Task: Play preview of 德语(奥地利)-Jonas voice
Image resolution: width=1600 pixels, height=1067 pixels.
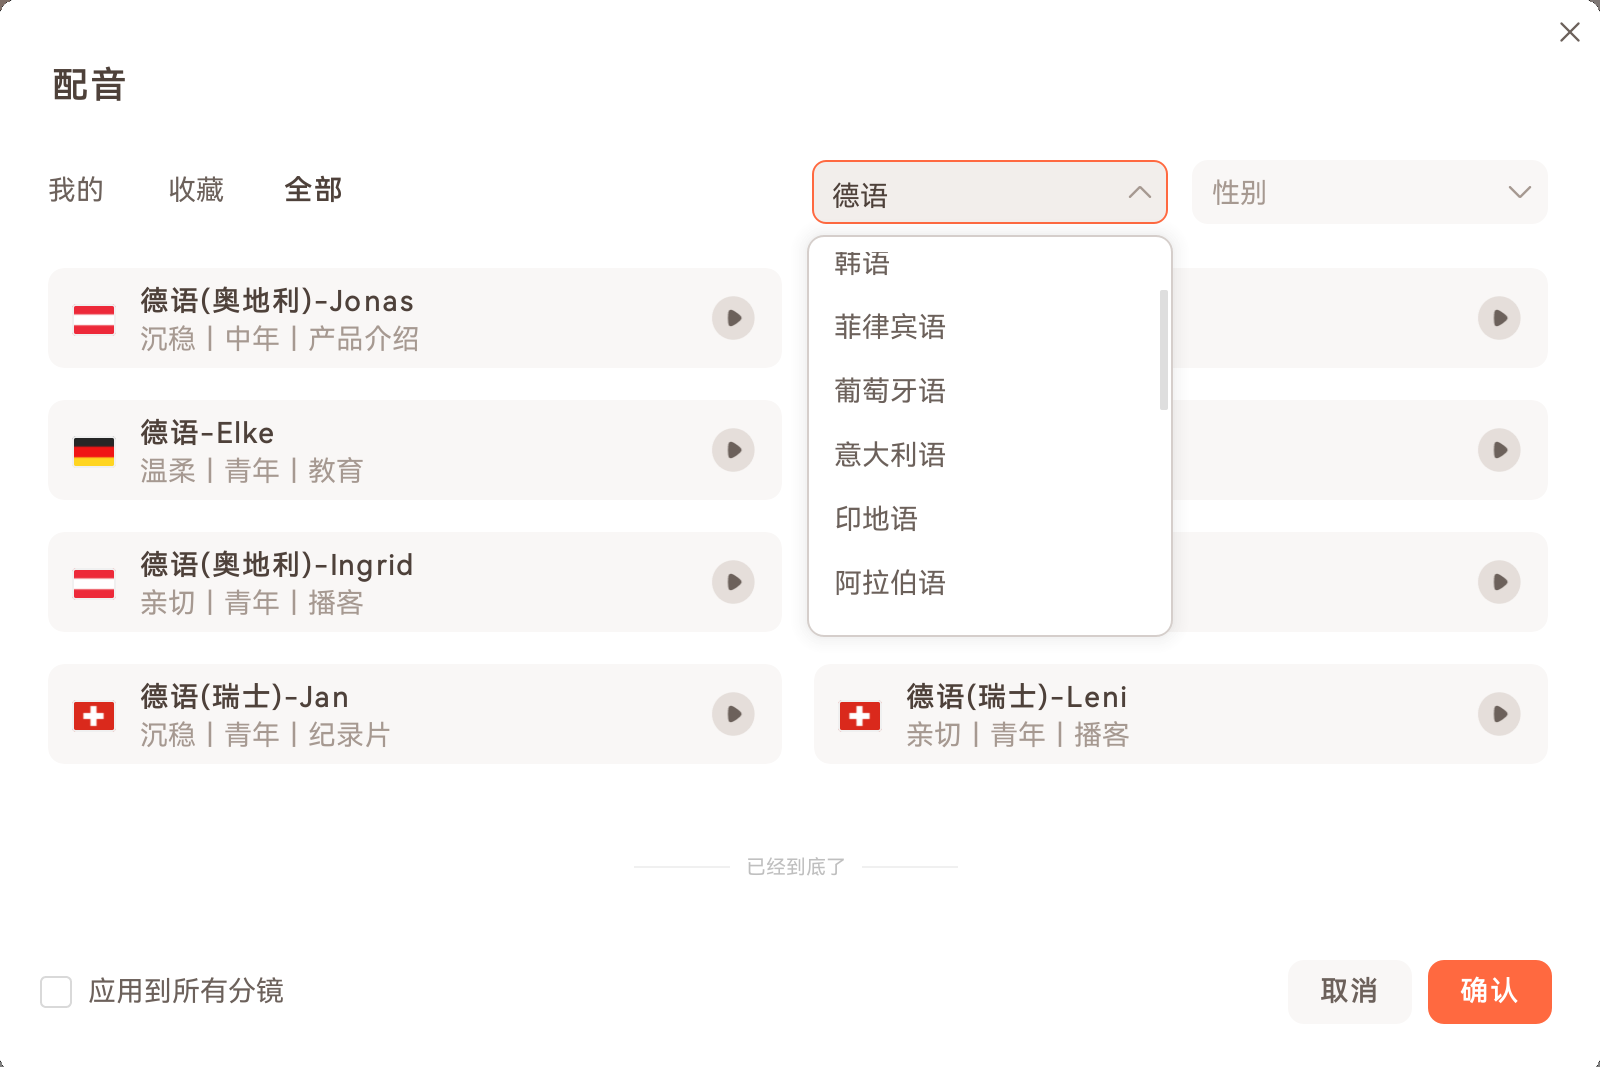Action: pyautogui.click(x=733, y=318)
